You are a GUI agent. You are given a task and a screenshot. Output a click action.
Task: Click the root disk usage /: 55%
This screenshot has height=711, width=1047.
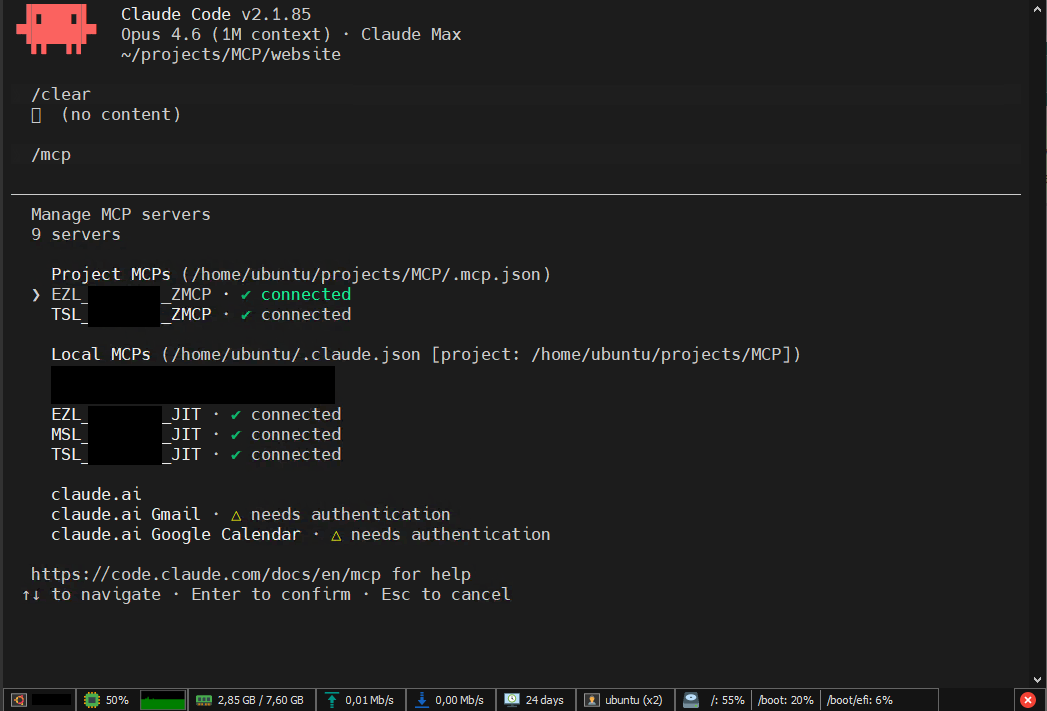pyautogui.click(x=727, y=700)
